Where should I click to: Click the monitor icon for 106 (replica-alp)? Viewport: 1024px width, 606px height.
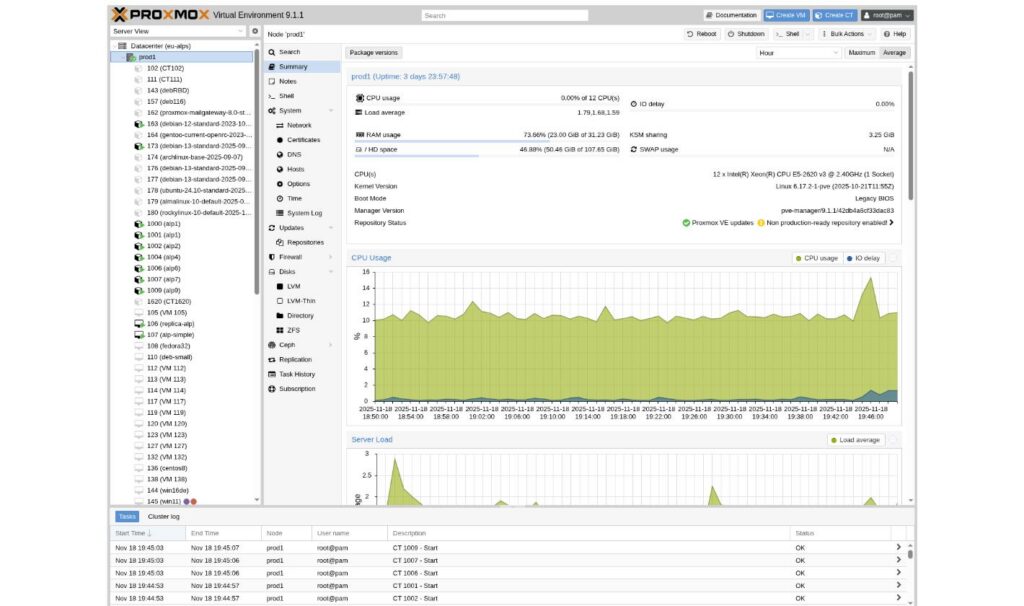pyautogui.click(x=138, y=324)
